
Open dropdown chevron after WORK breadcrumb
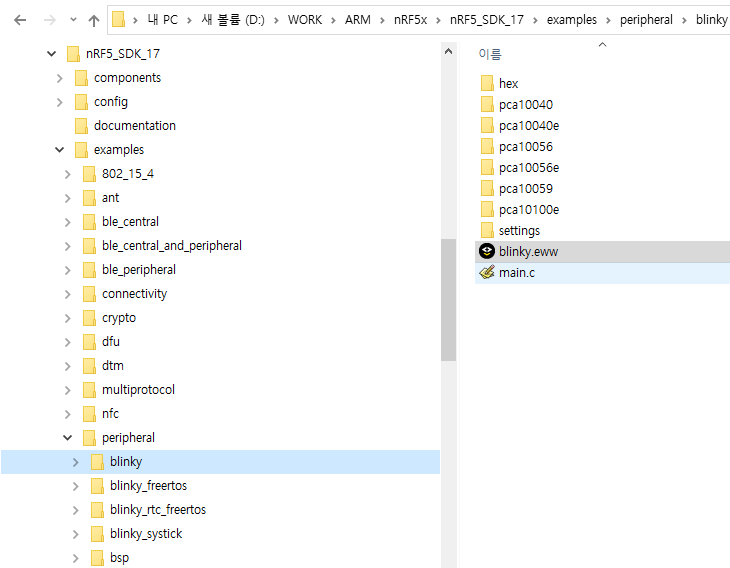[333, 20]
